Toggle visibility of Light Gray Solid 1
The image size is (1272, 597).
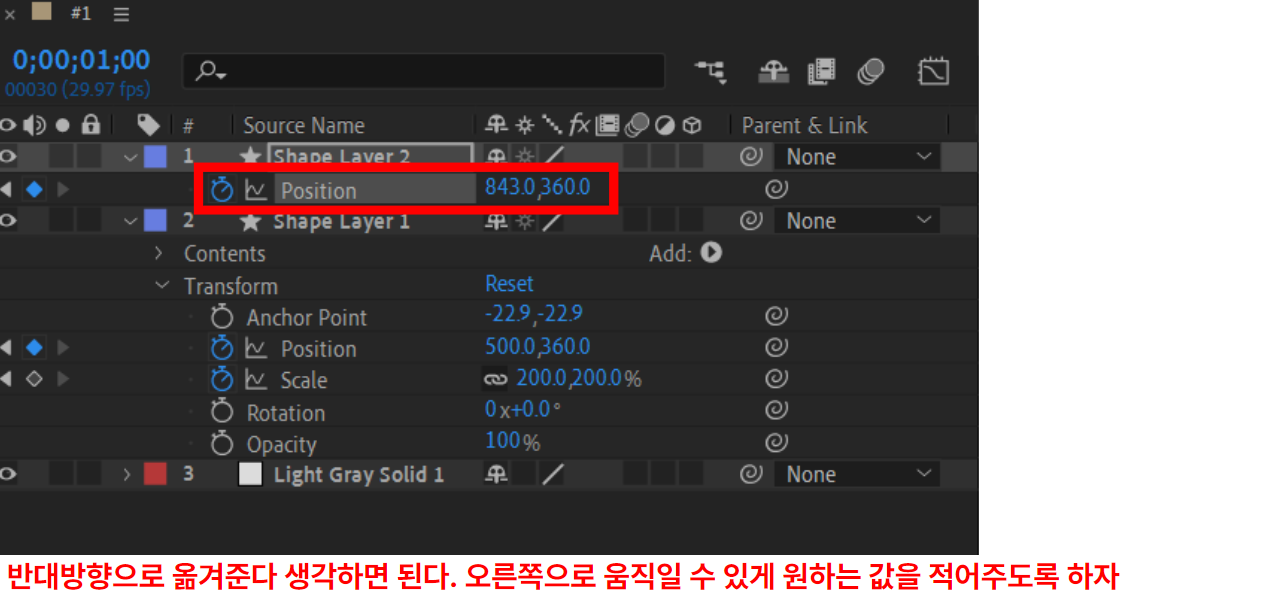pos(8,474)
